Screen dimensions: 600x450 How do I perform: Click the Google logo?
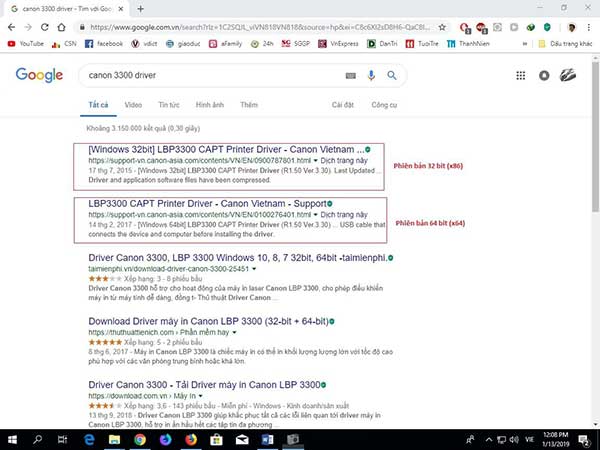click(39, 75)
